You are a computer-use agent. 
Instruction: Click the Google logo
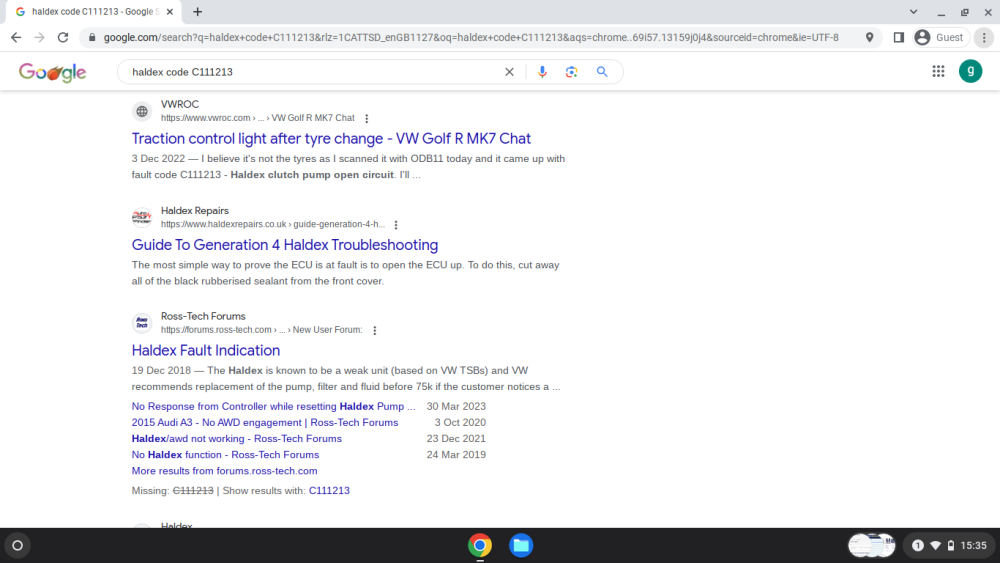point(52,72)
